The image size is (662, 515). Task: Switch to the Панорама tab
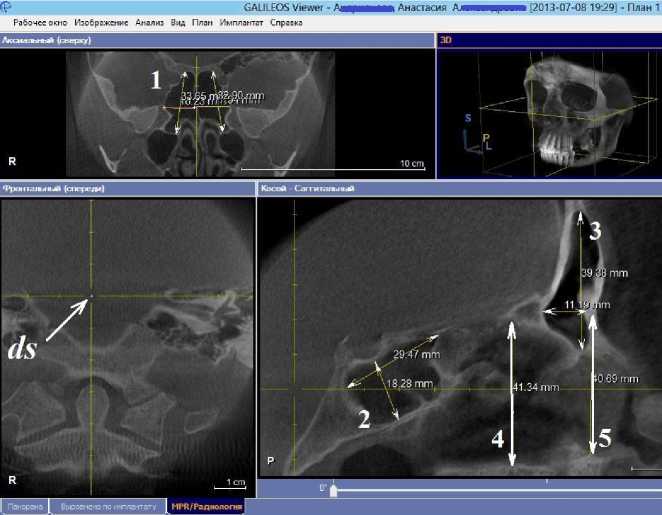tap(24, 506)
